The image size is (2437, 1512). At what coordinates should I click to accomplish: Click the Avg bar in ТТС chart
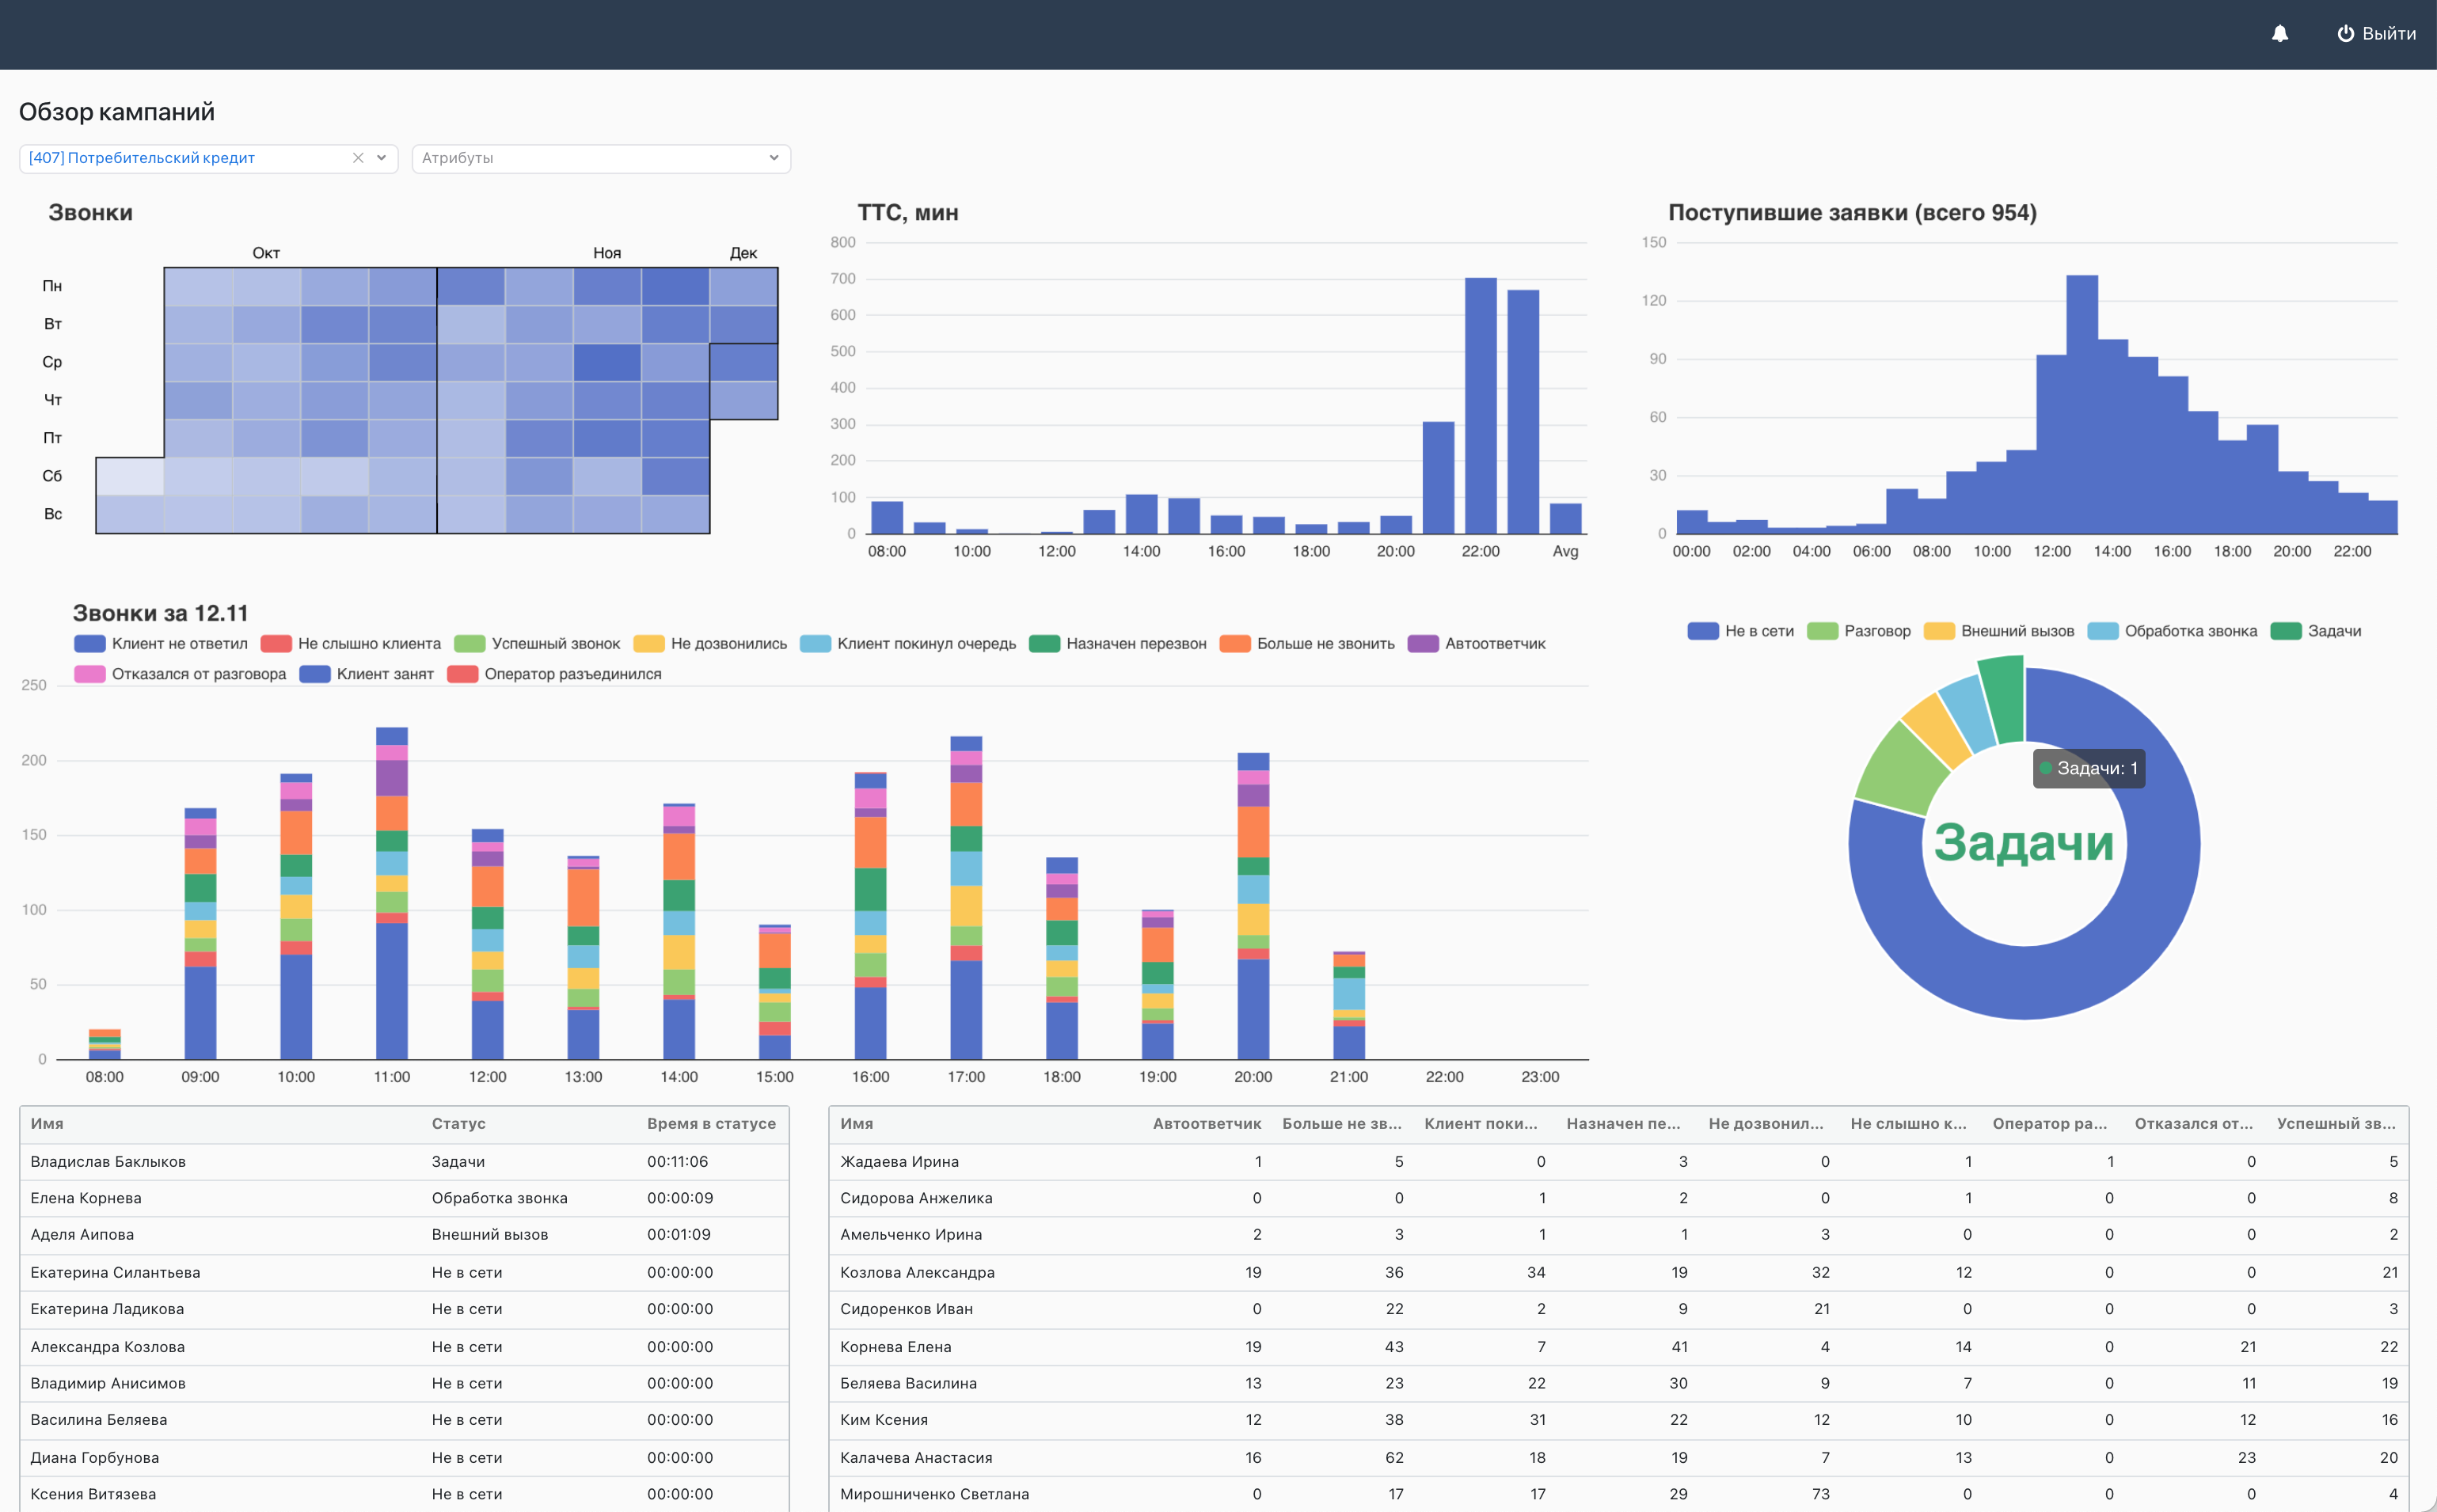pos(1566,519)
